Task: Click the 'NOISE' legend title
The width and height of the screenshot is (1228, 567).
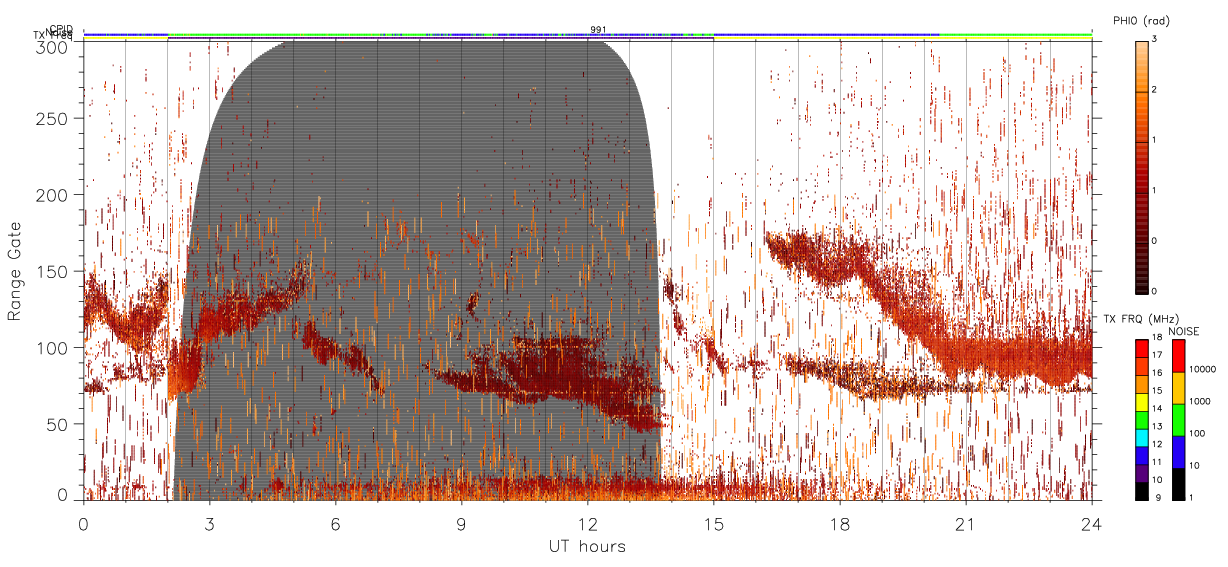Action: [x=1184, y=332]
